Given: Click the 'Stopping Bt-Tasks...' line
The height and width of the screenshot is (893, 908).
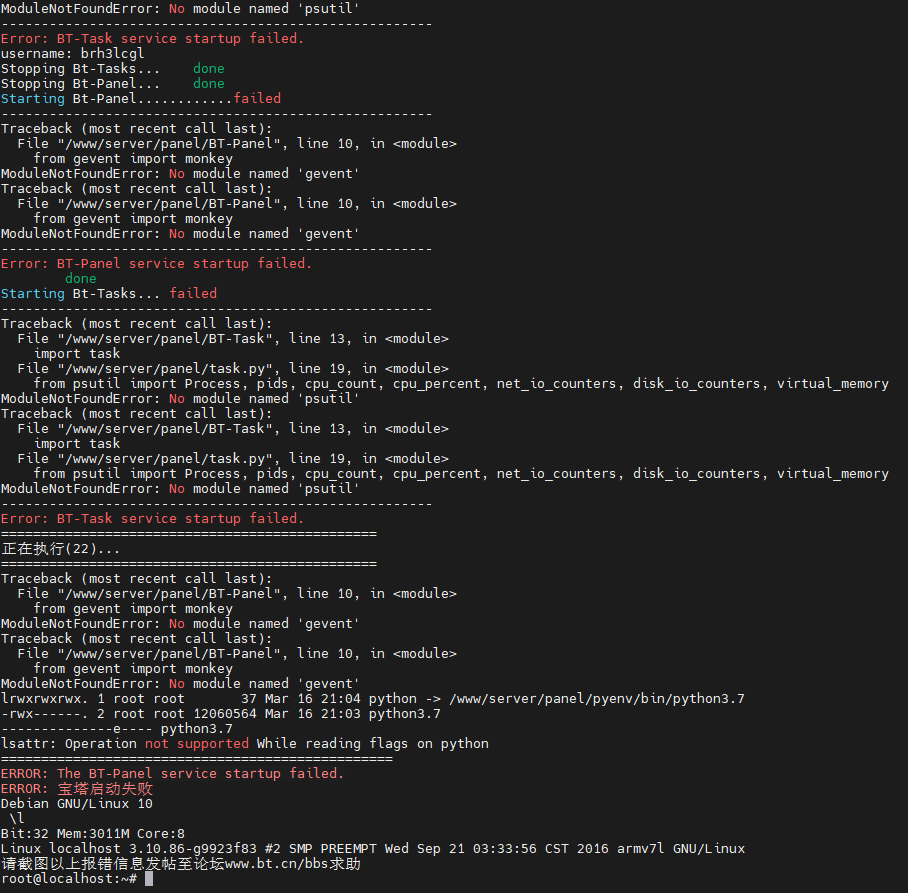Looking at the screenshot, I should 112,69.
